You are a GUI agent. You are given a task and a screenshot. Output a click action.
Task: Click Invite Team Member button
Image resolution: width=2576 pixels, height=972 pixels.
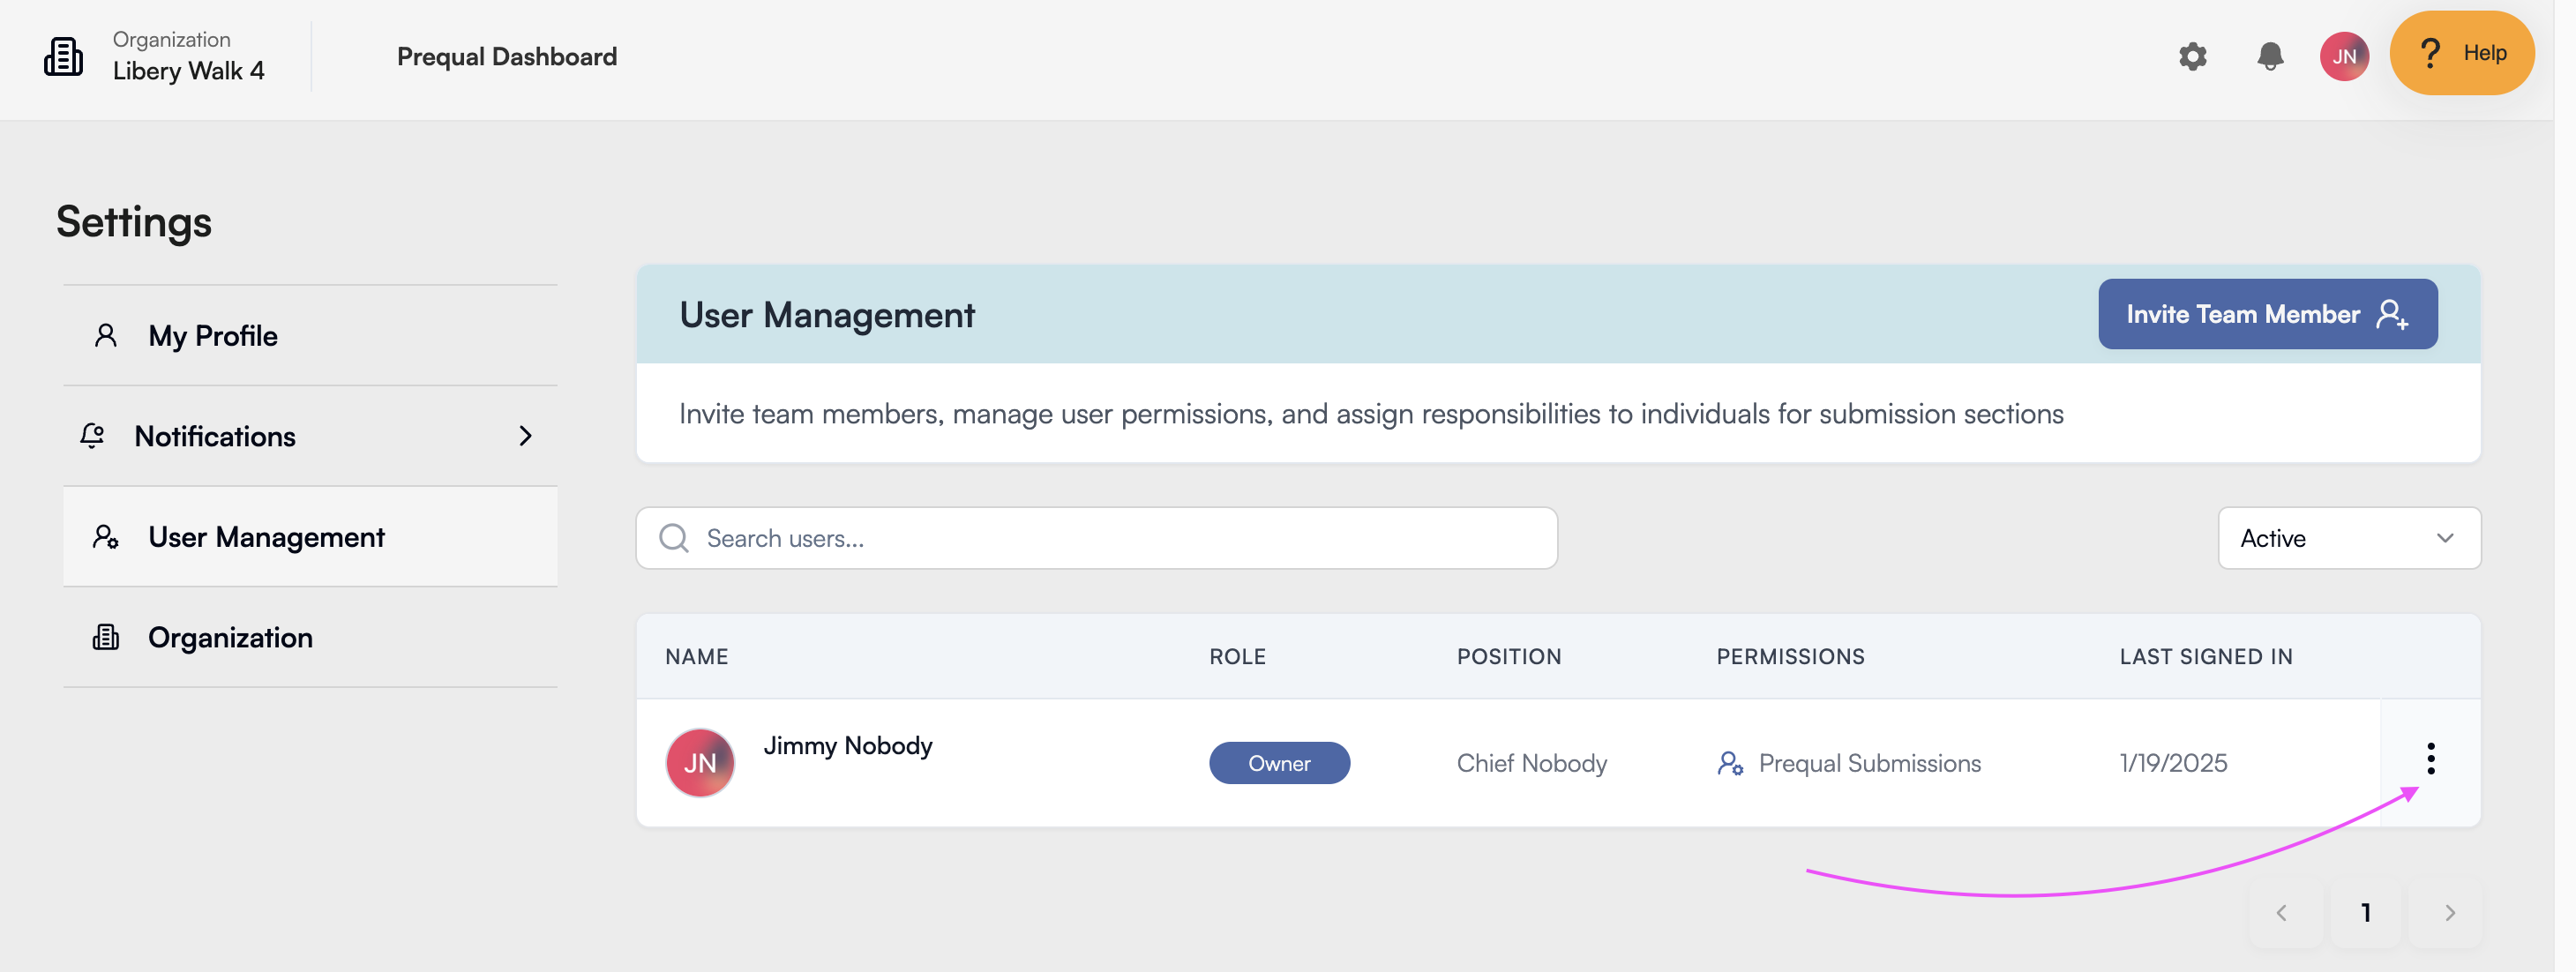click(x=2267, y=314)
